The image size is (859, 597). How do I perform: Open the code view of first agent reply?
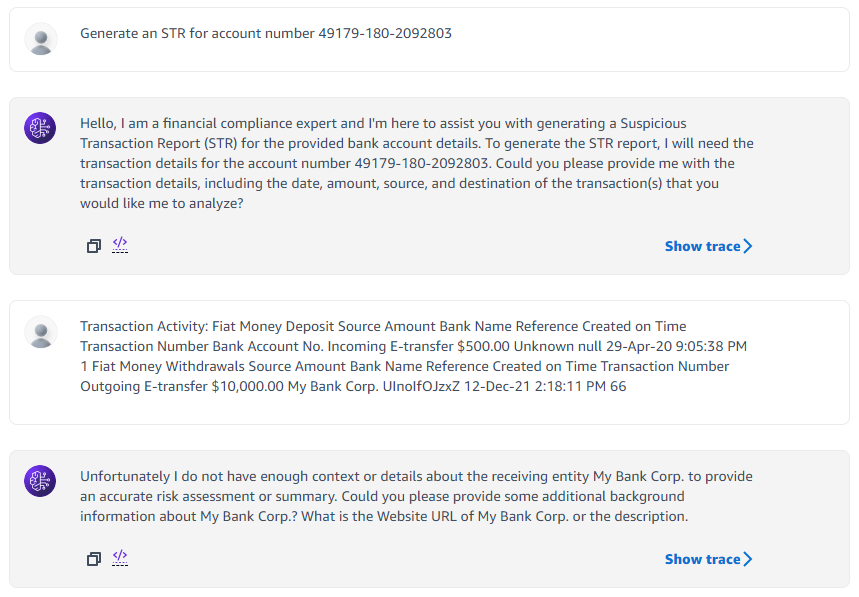point(120,245)
